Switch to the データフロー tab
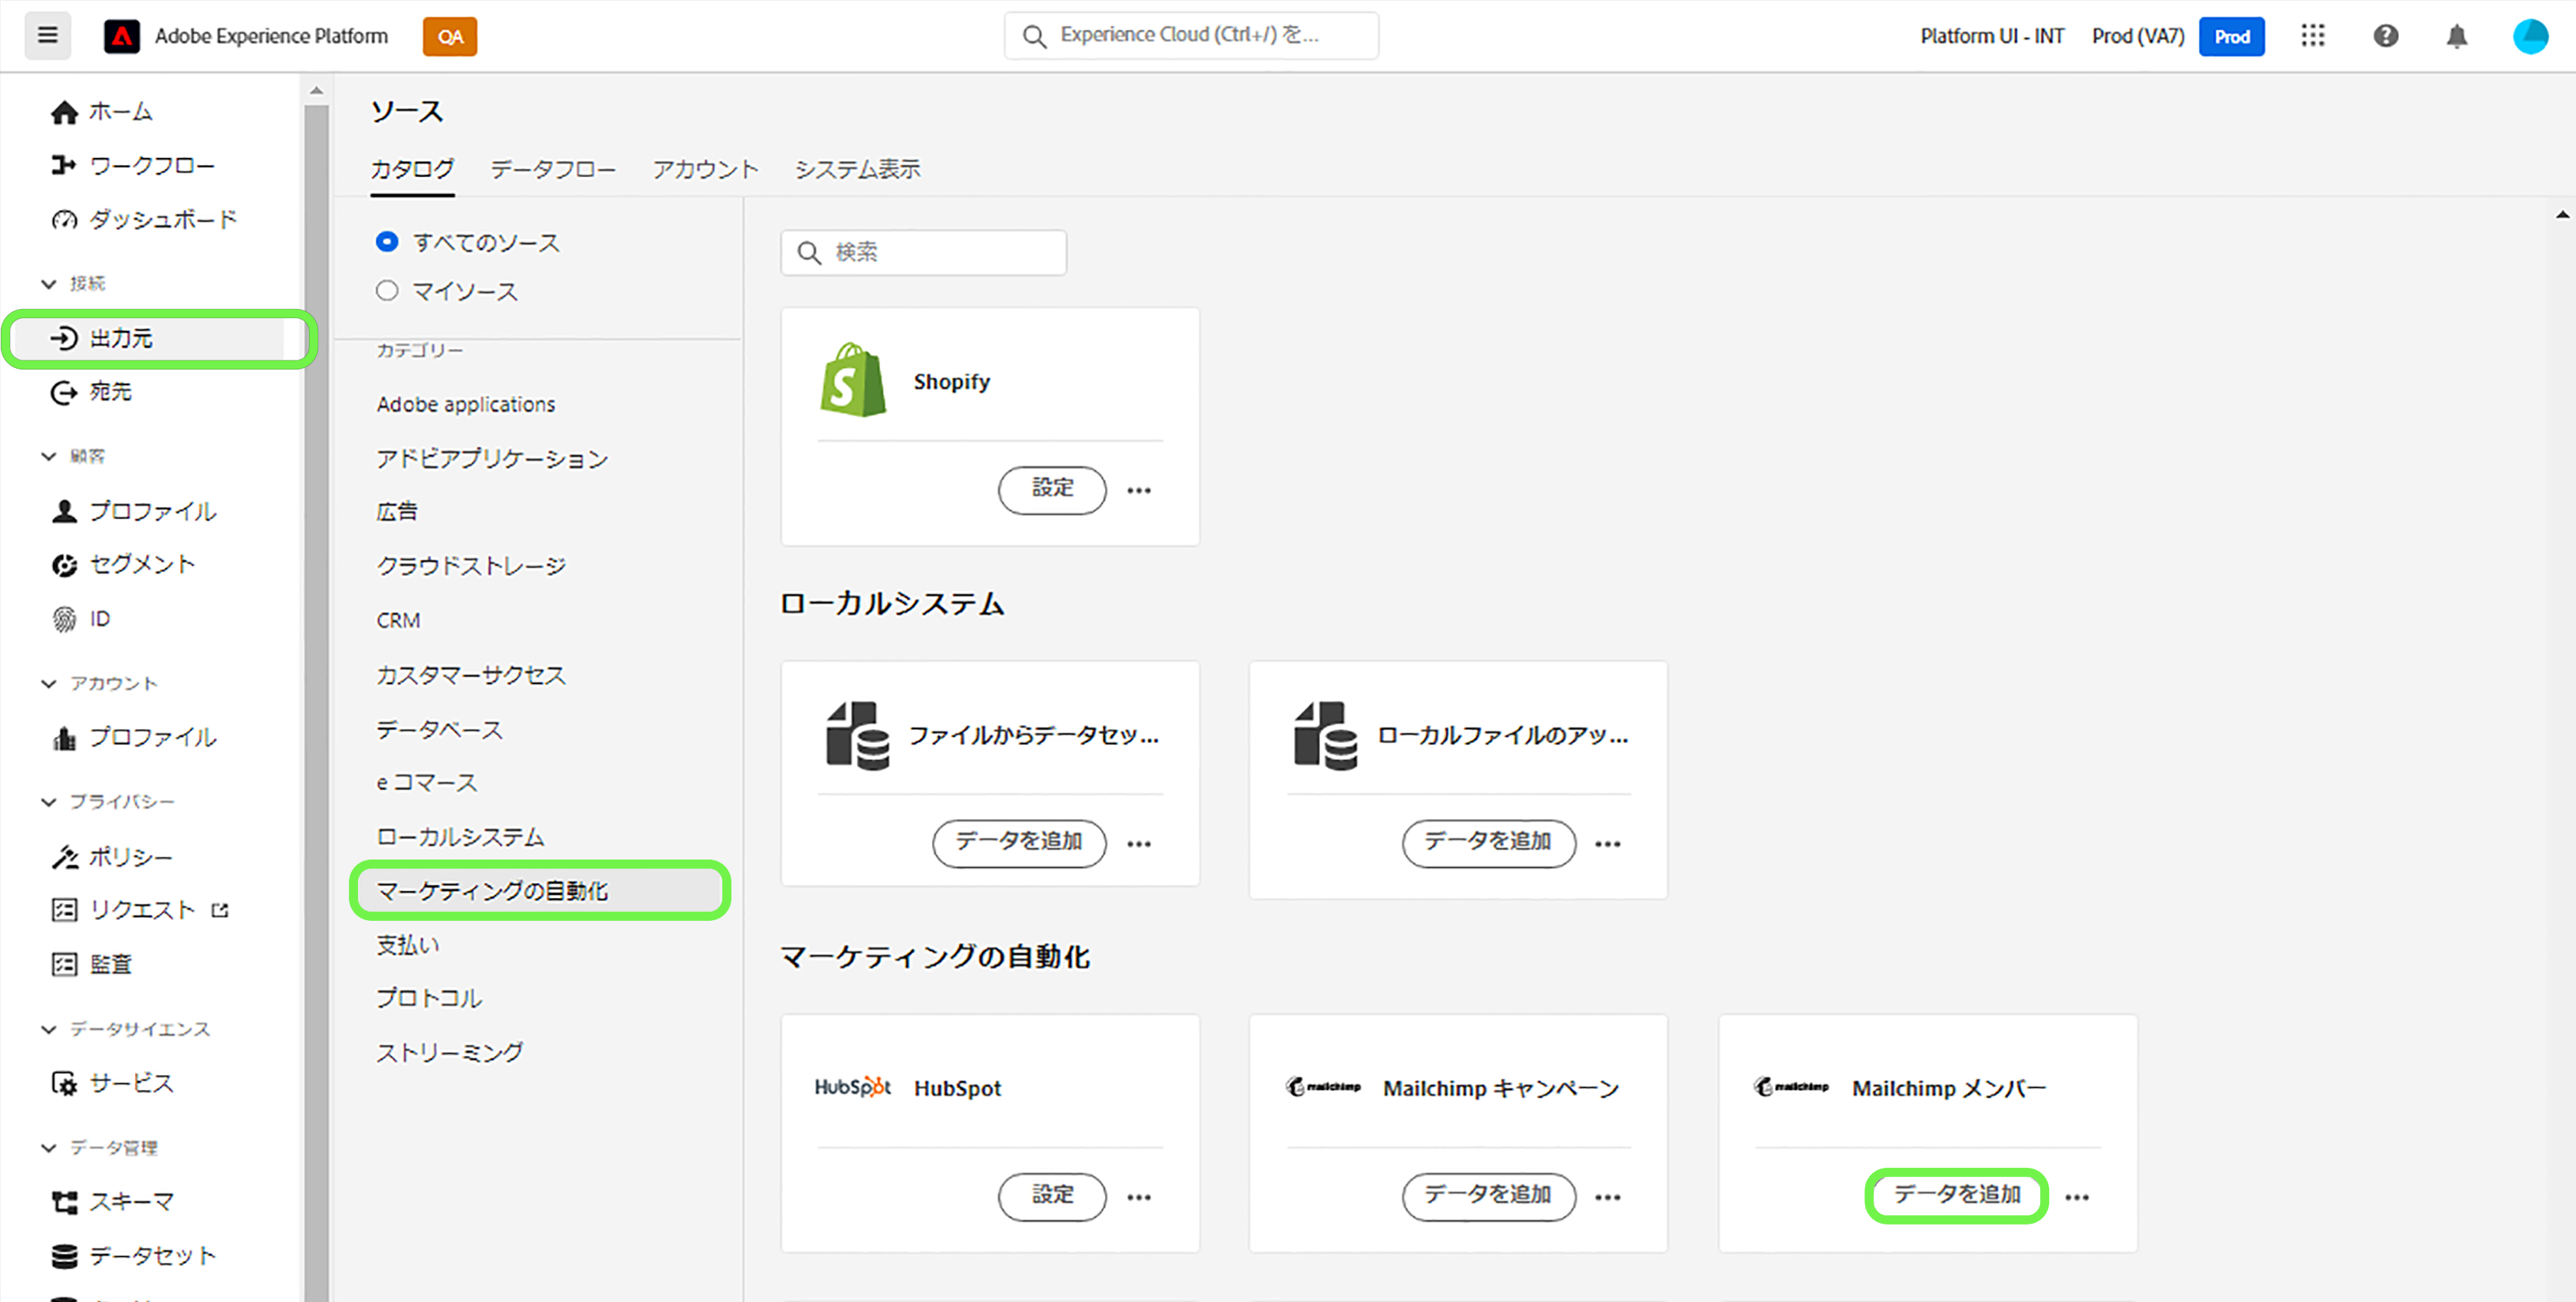 552,169
